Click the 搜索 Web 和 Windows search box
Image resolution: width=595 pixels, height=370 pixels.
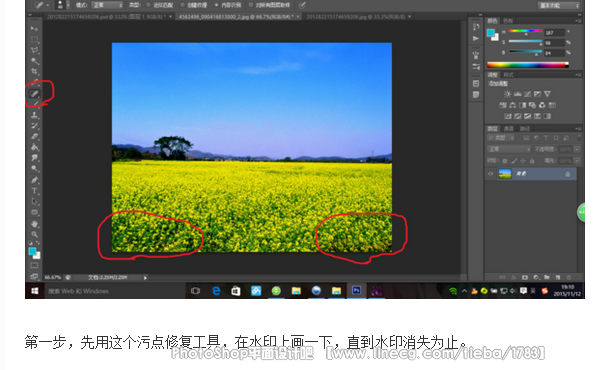click(114, 291)
